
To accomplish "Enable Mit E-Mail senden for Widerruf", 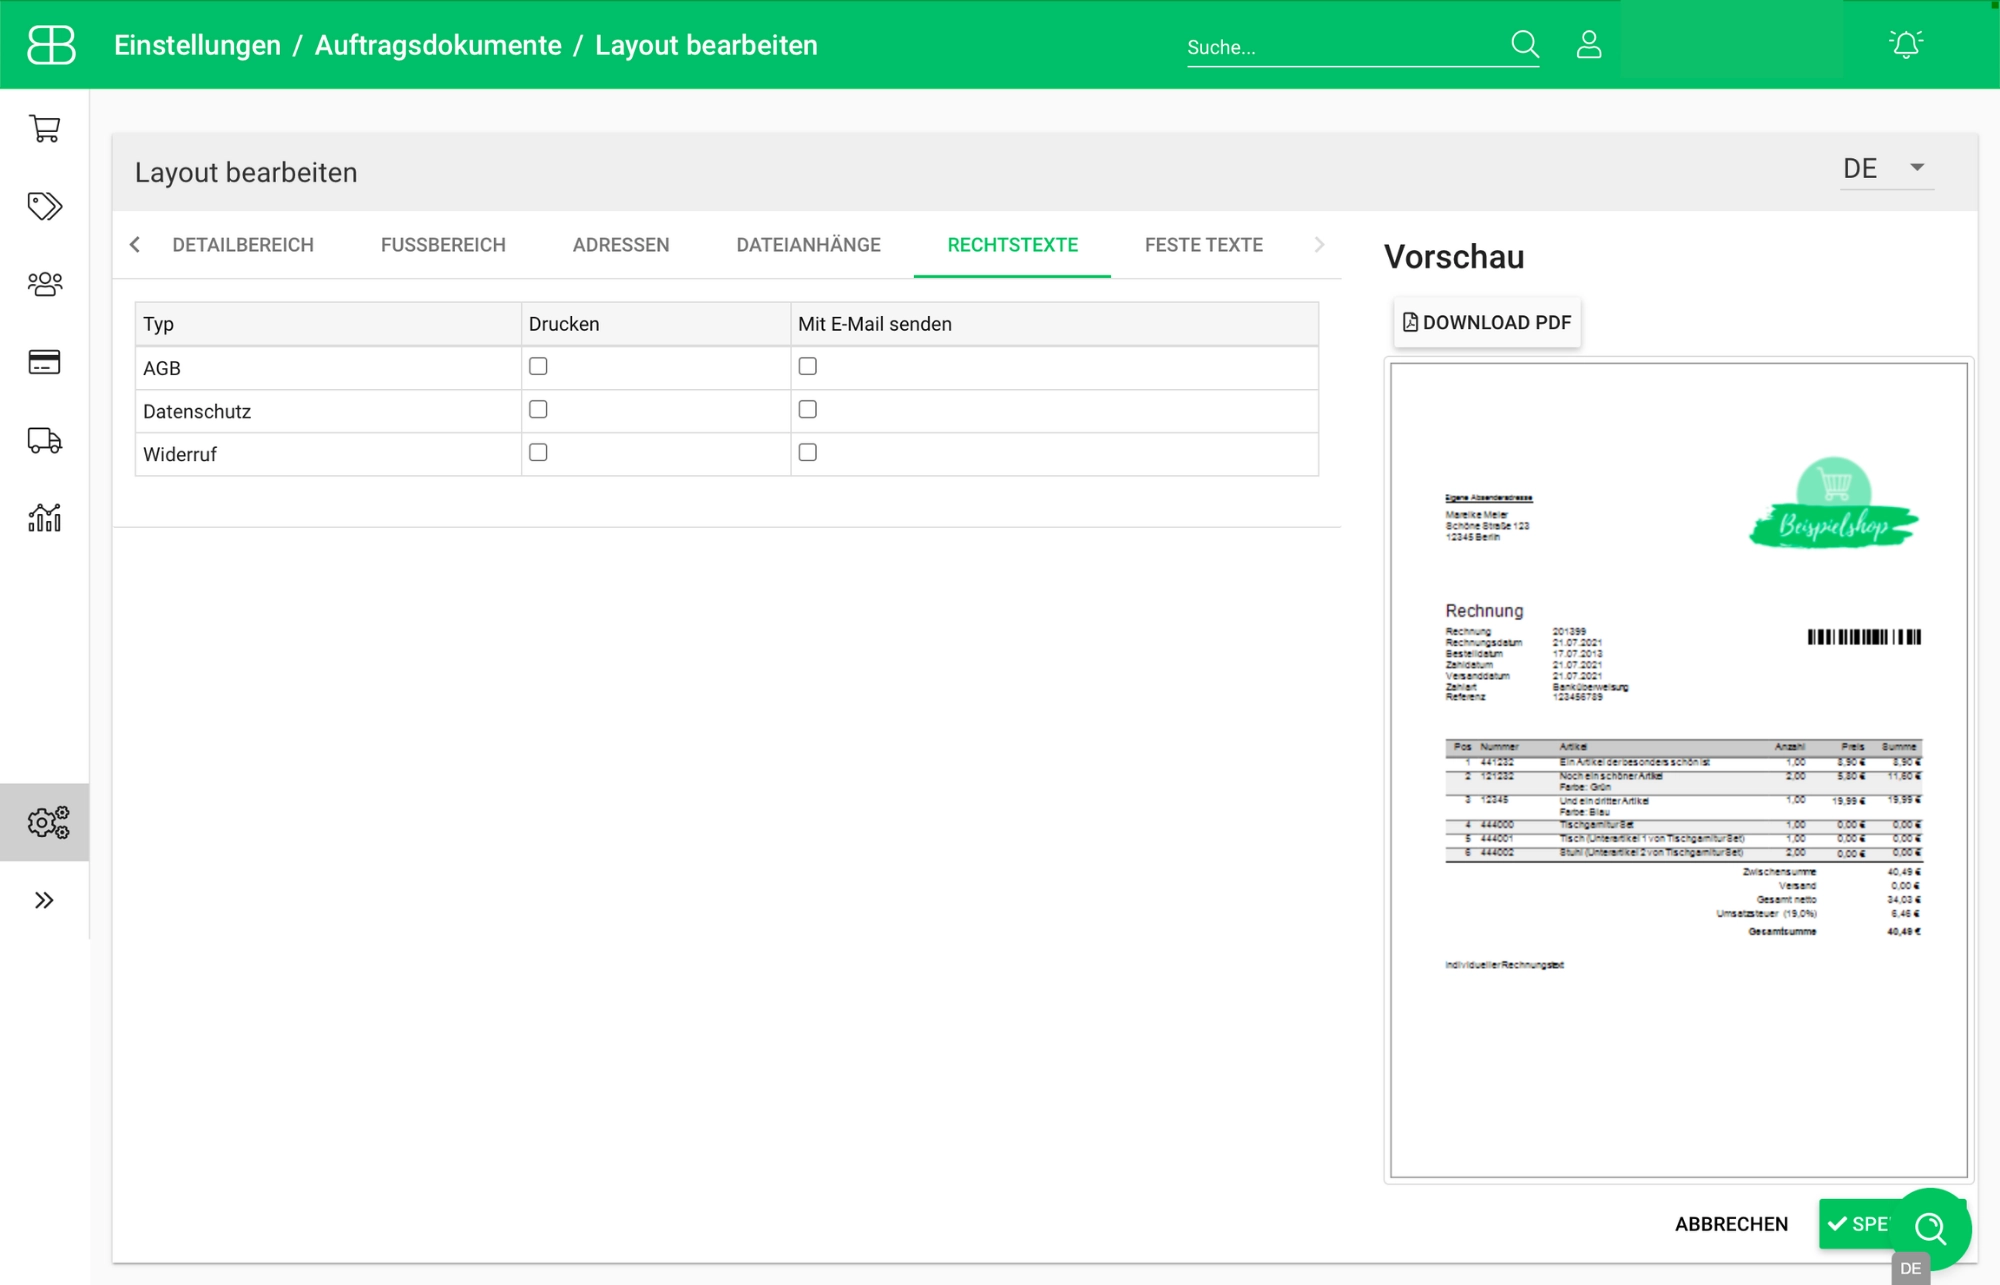I will coord(808,452).
